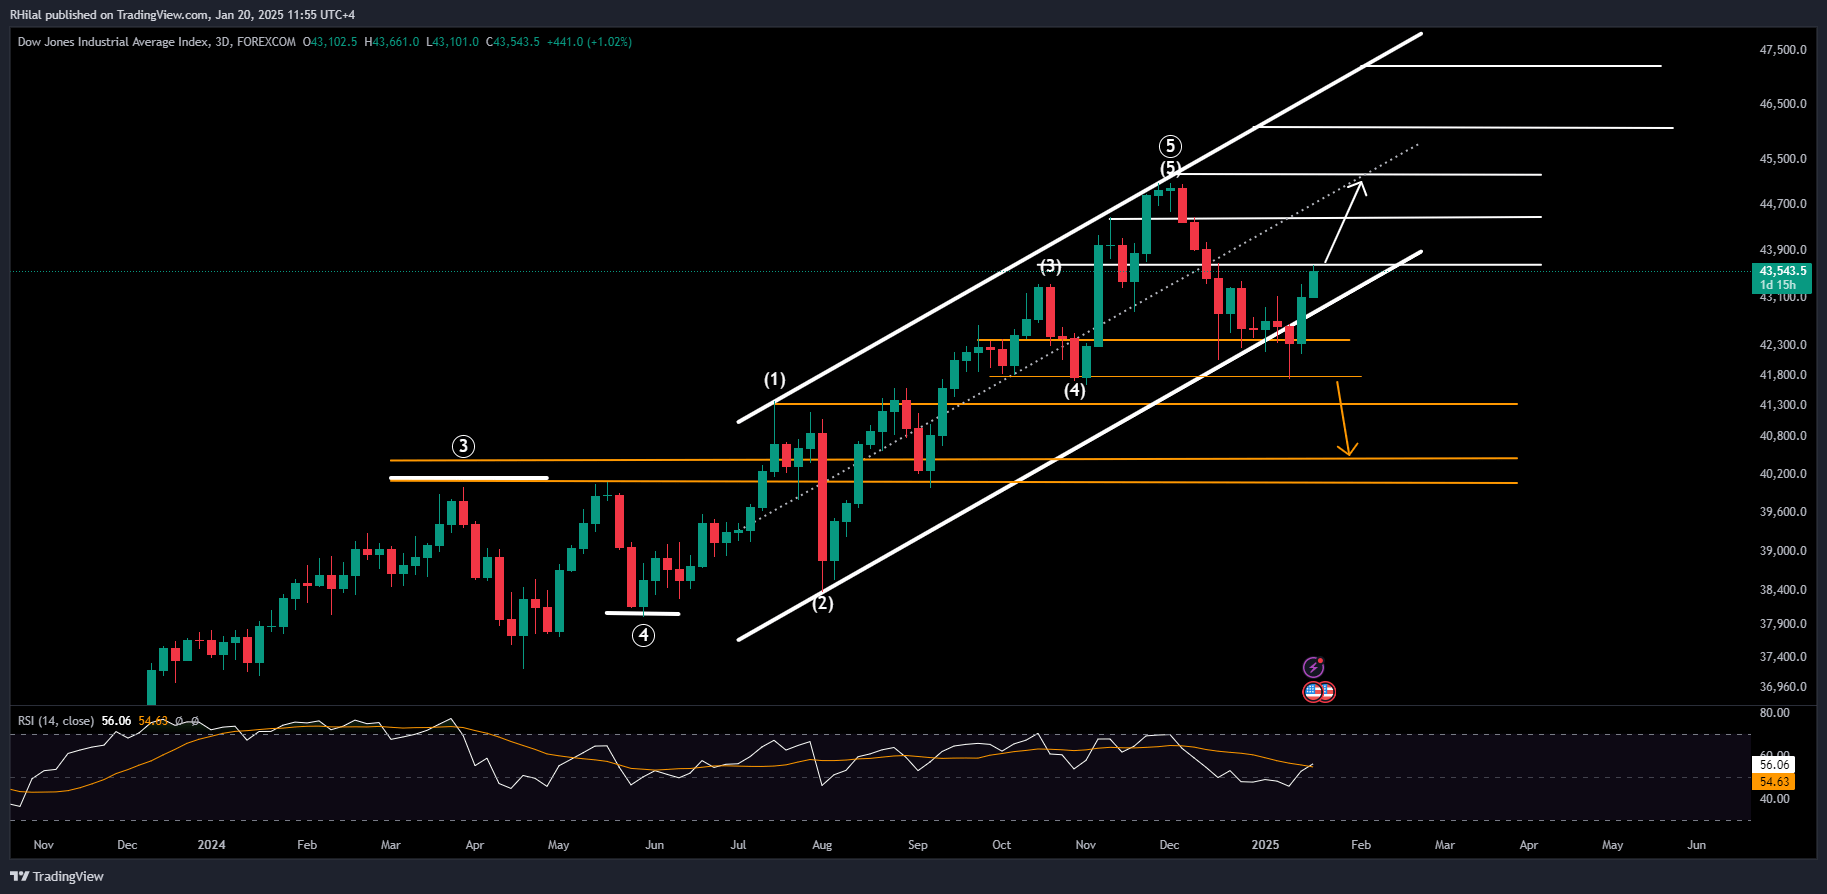Click the TradingView logo at bottom left
The width and height of the screenshot is (1827, 894).
coord(57,877)
